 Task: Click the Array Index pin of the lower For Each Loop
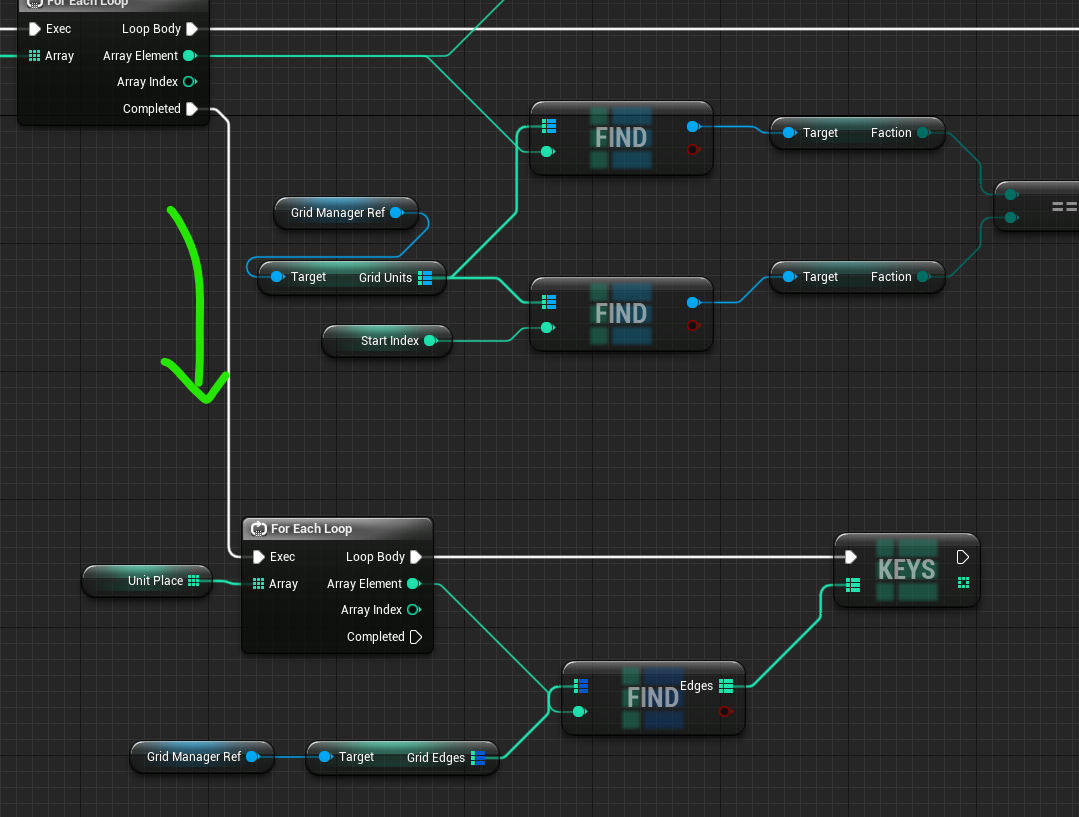(x=414, y=610)
